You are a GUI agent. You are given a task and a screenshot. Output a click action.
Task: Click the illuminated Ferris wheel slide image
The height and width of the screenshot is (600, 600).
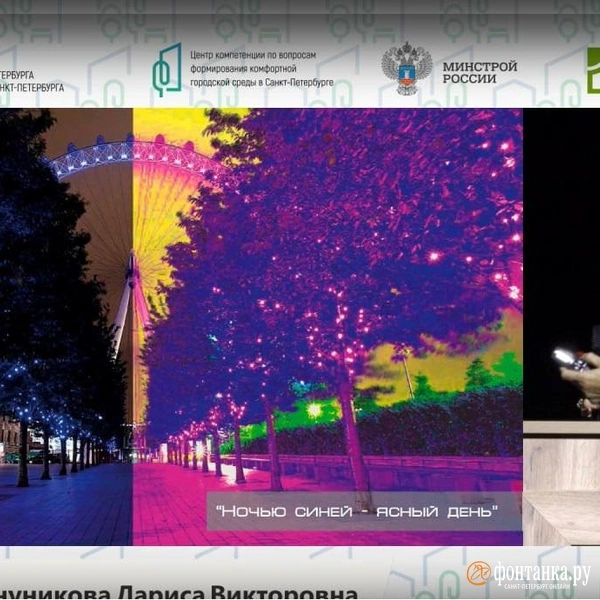(261, 327)
